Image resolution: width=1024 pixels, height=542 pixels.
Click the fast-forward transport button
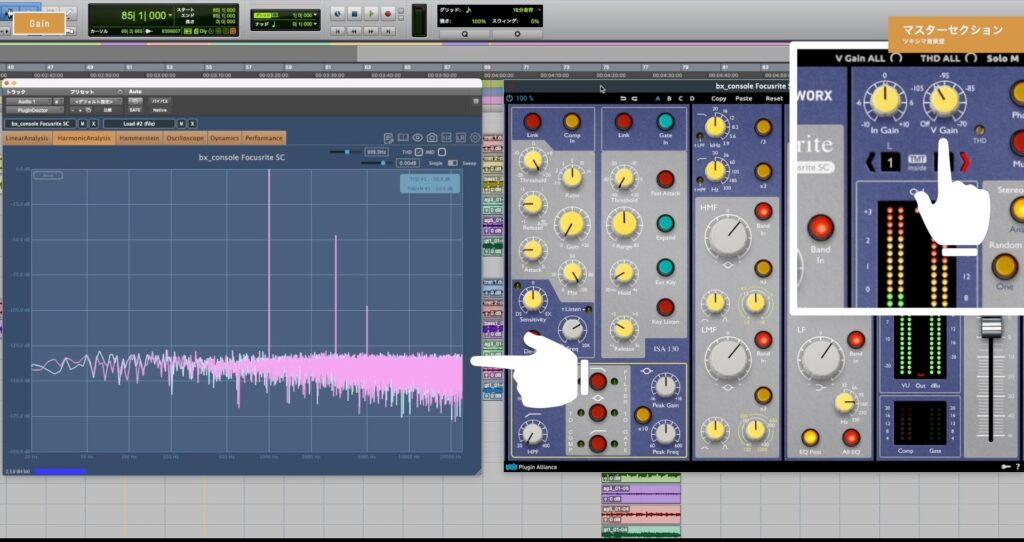pos(370,31)
